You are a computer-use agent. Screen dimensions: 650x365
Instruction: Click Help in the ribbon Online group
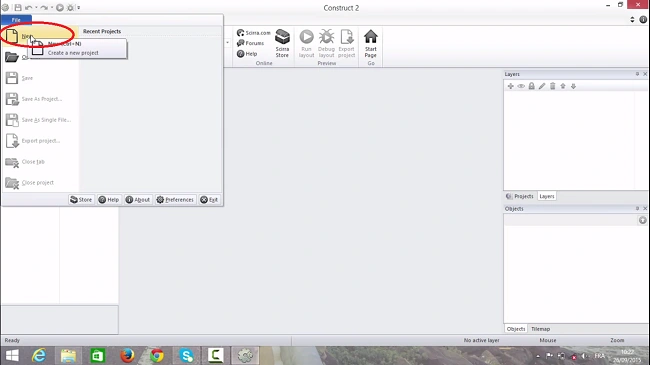click(247, 54)
